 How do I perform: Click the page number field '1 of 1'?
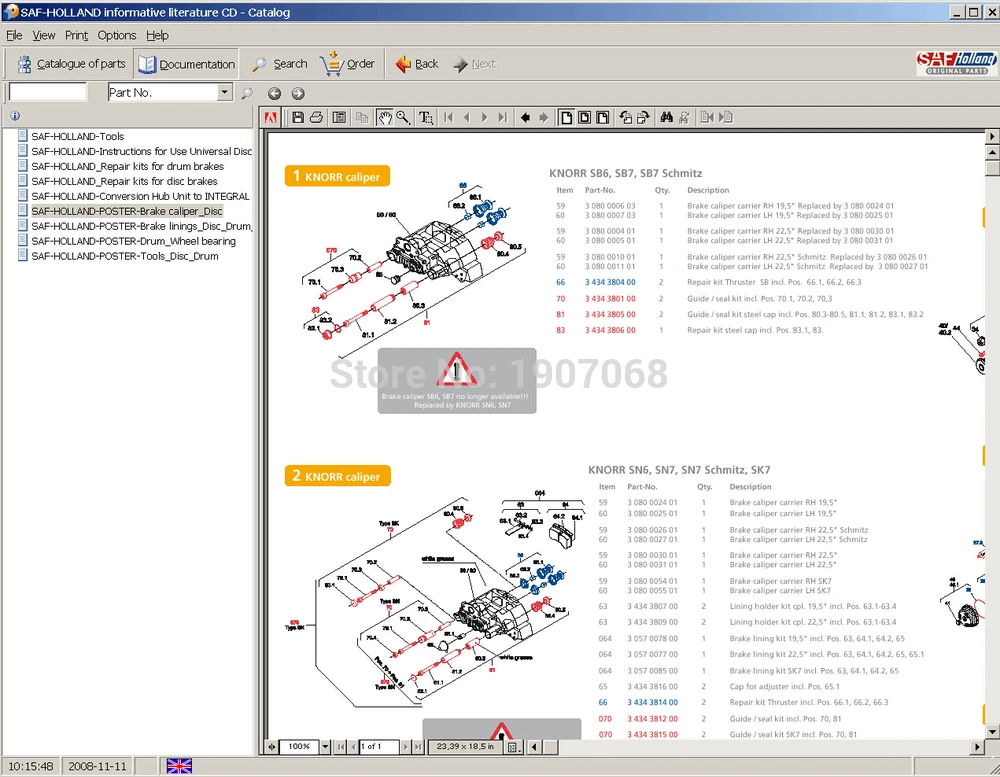click(x=379, y=746)
